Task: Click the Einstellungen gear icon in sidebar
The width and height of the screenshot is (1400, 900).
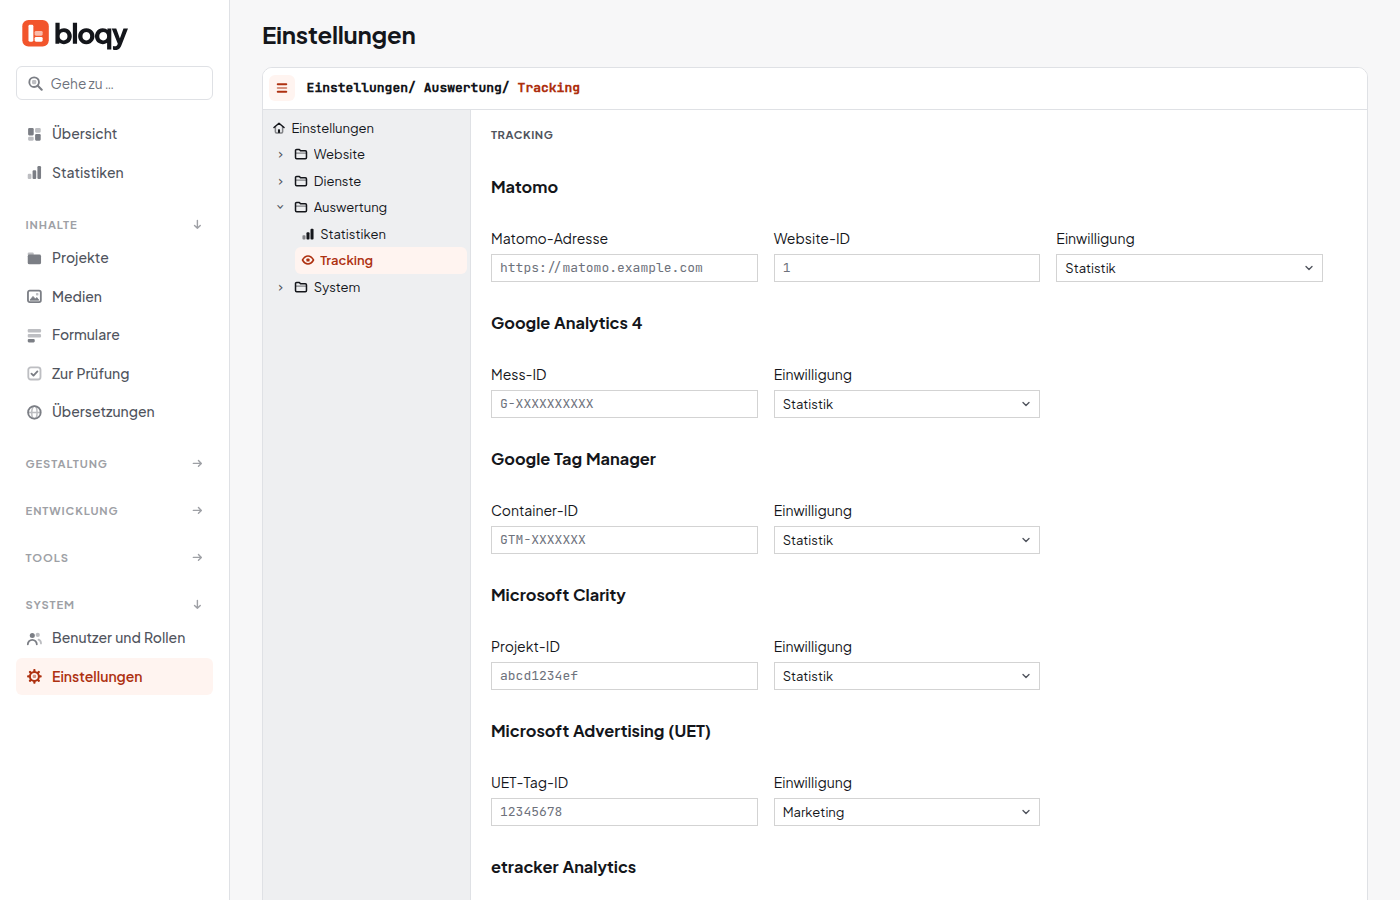Action: 34,677
